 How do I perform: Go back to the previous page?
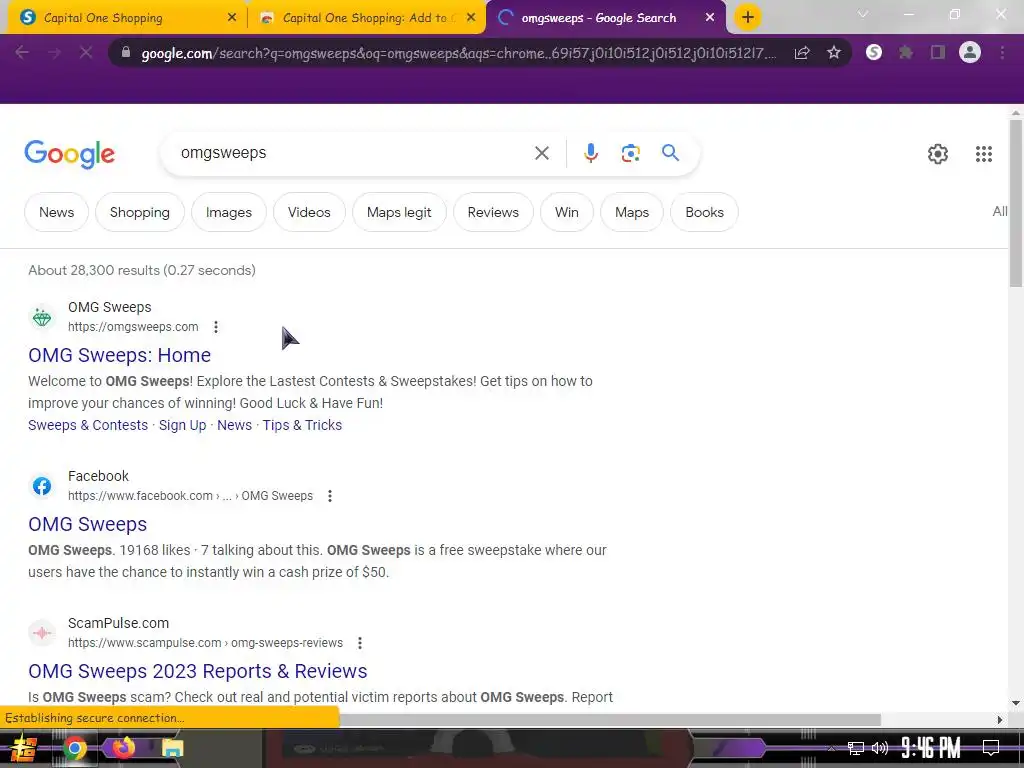pyautogui.click(x=22, y=52)
